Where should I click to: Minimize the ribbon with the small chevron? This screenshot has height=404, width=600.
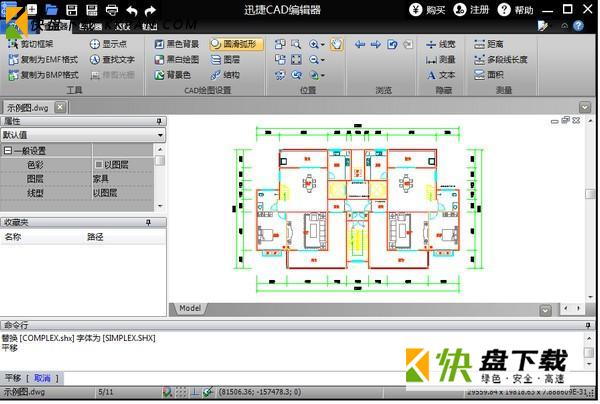click(564, 26)
